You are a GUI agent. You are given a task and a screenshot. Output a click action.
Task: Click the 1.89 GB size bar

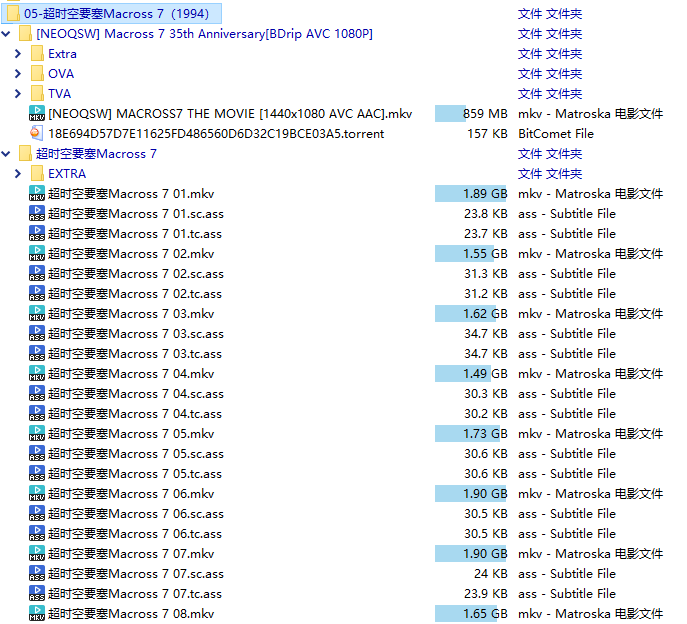(x=472, y=194)
